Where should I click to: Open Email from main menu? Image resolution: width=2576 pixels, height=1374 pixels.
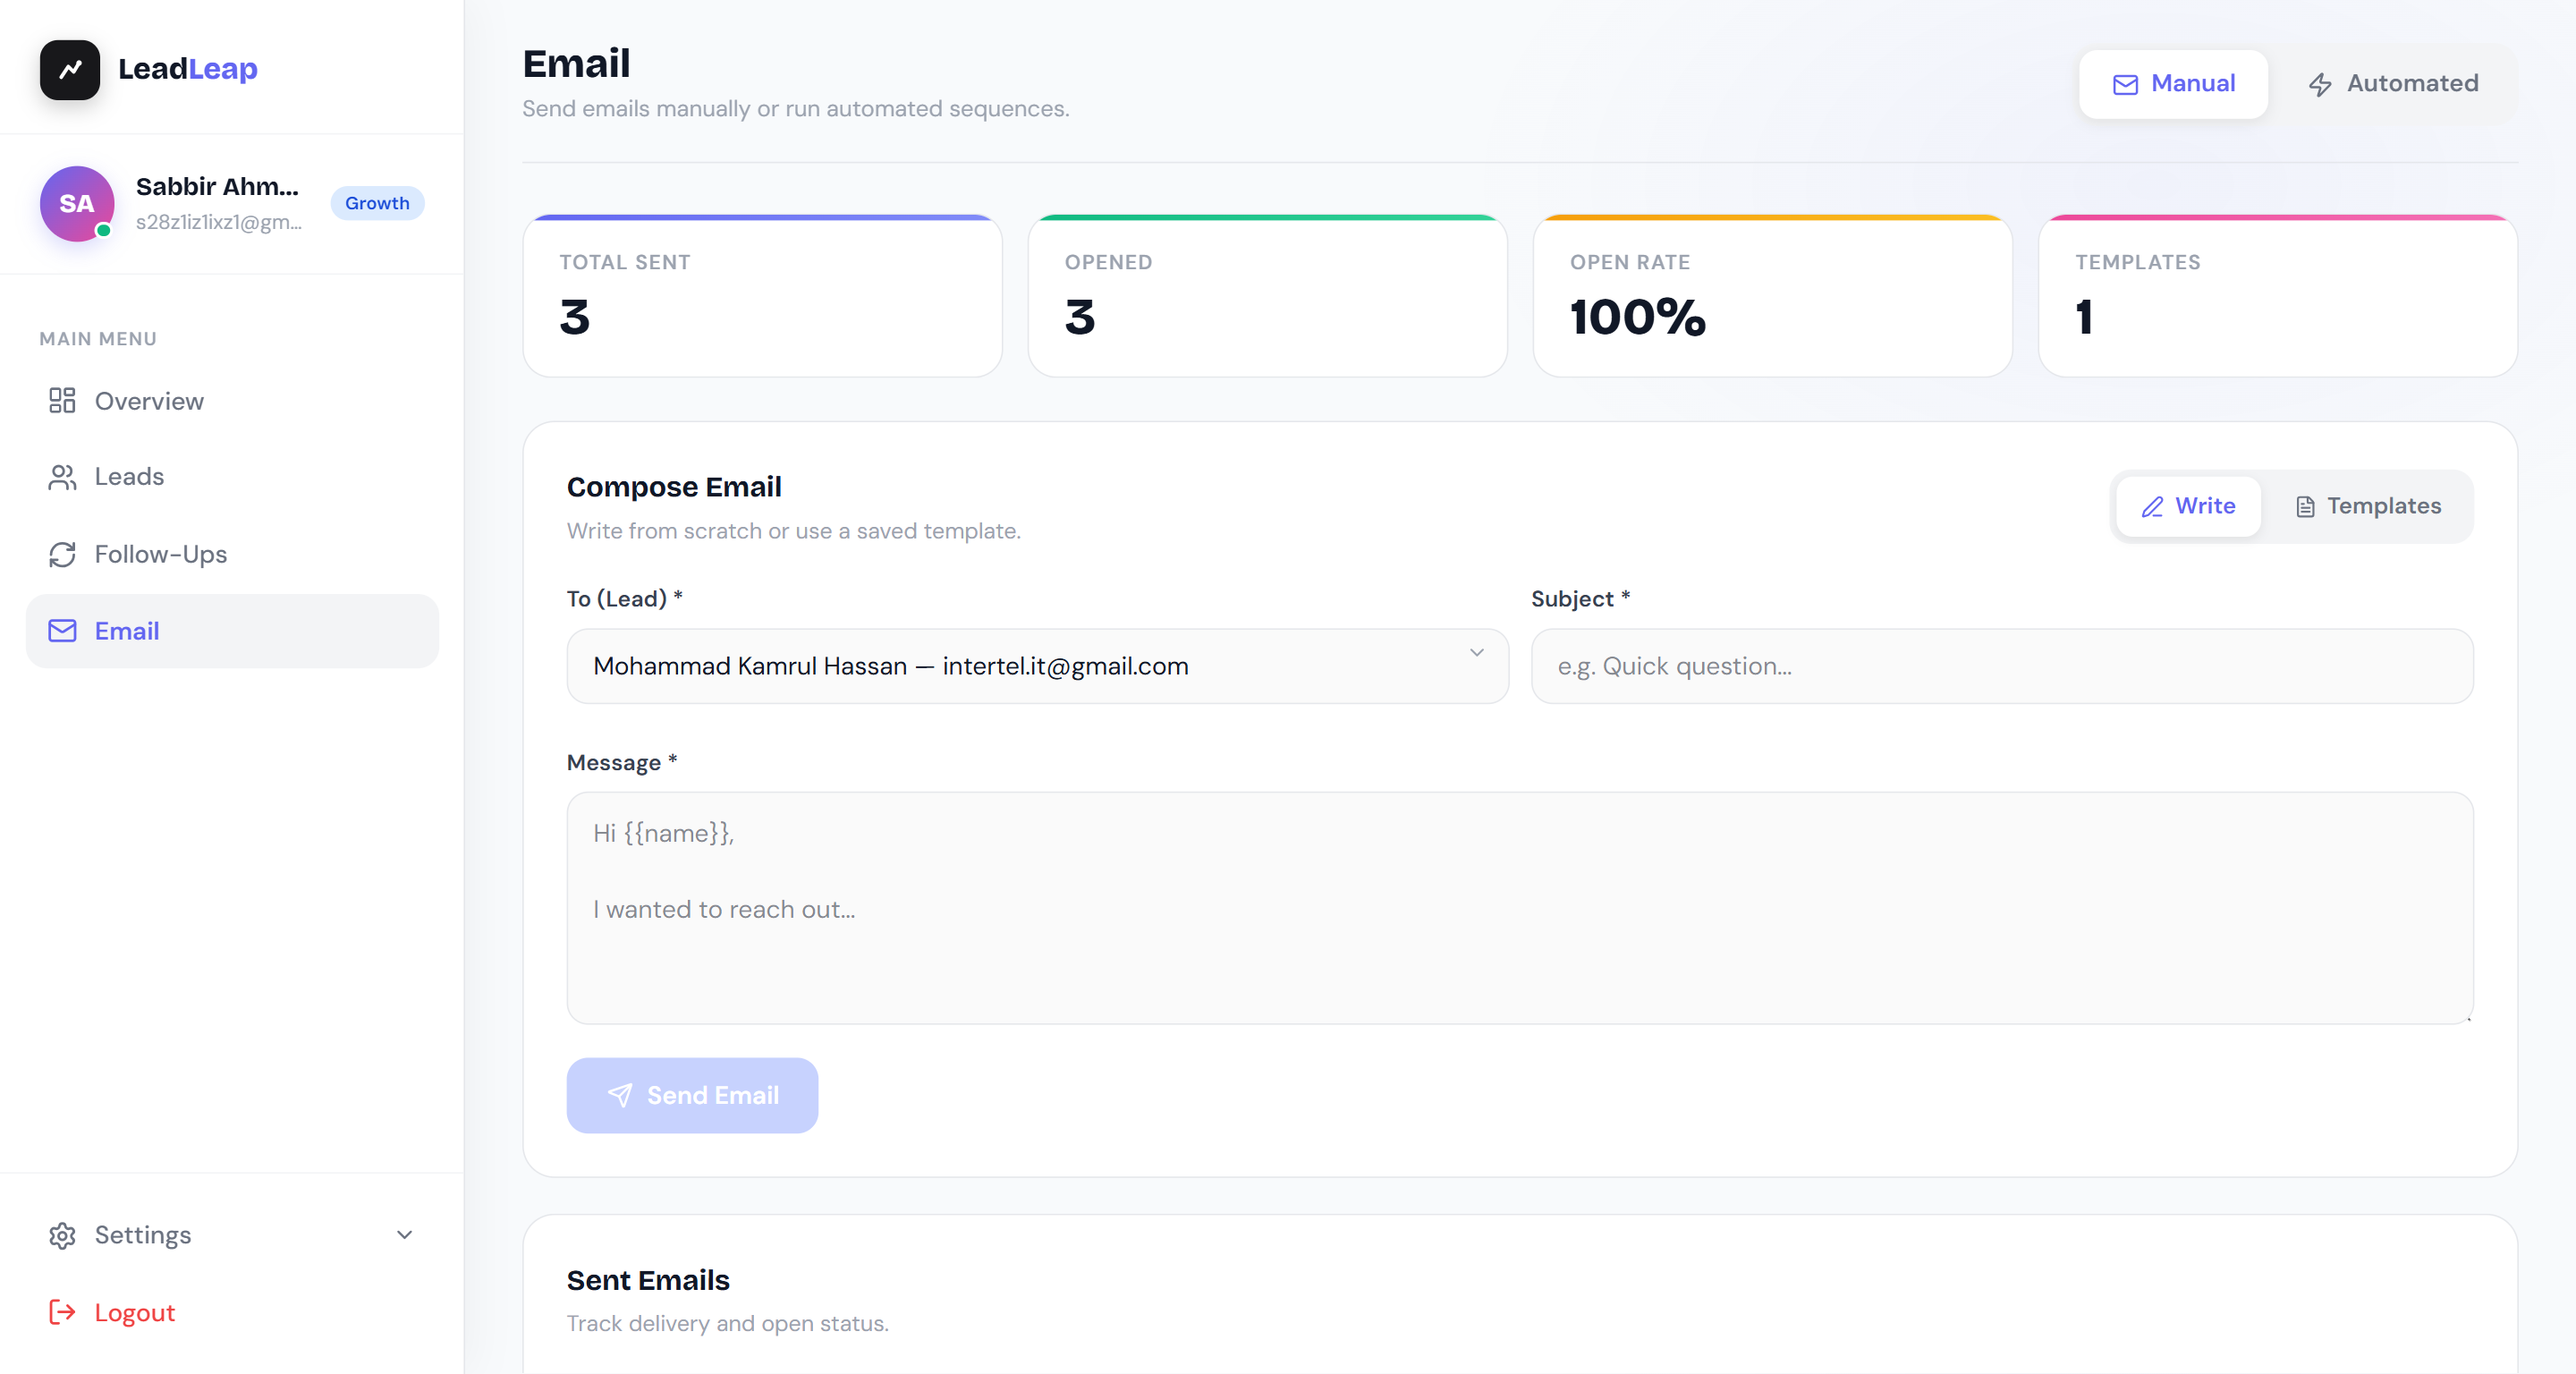click(232, 631)
